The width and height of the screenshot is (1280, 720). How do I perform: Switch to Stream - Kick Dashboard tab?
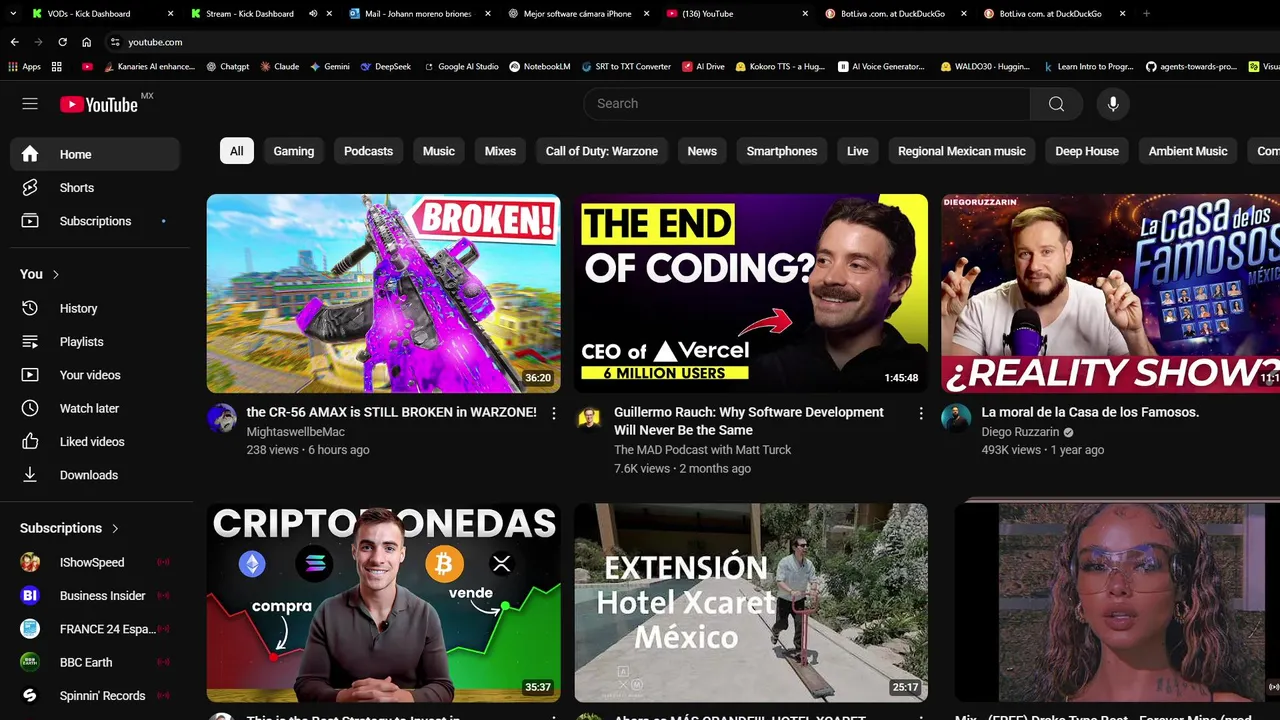tap(260, 14)
